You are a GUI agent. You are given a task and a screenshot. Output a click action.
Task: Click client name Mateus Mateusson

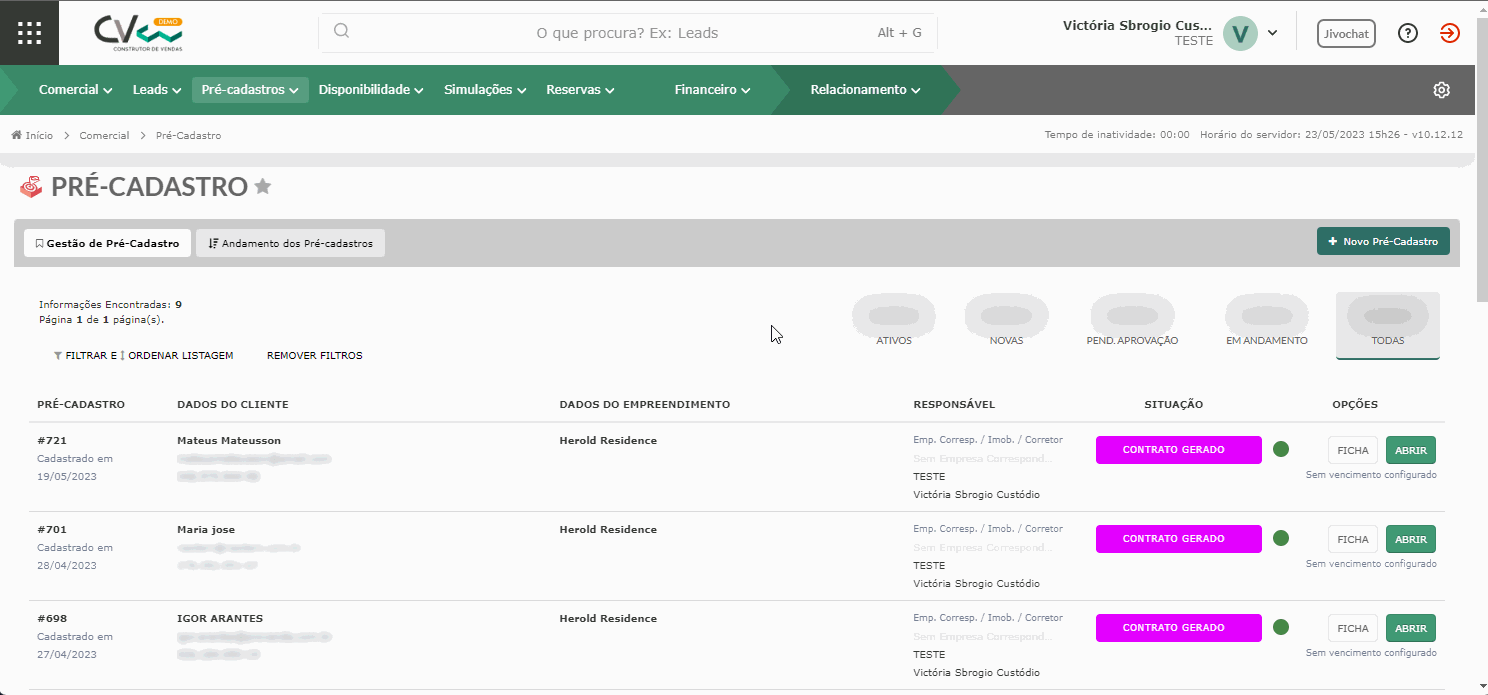[229, 440]
